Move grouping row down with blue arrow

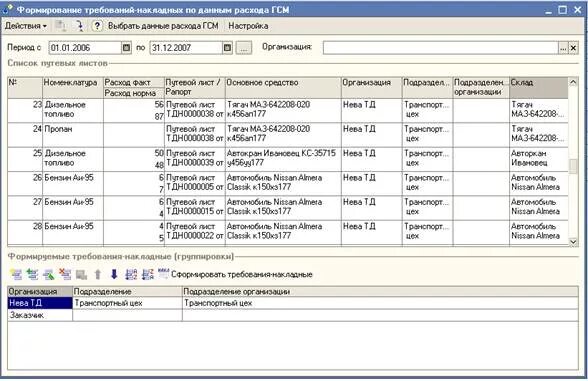[x=114, y=274]
